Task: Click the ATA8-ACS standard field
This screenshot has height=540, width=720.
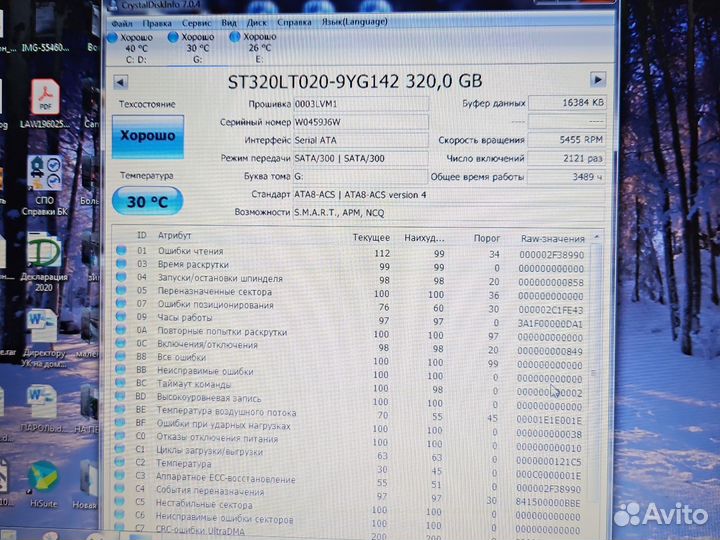Action: tap(449, 195)
